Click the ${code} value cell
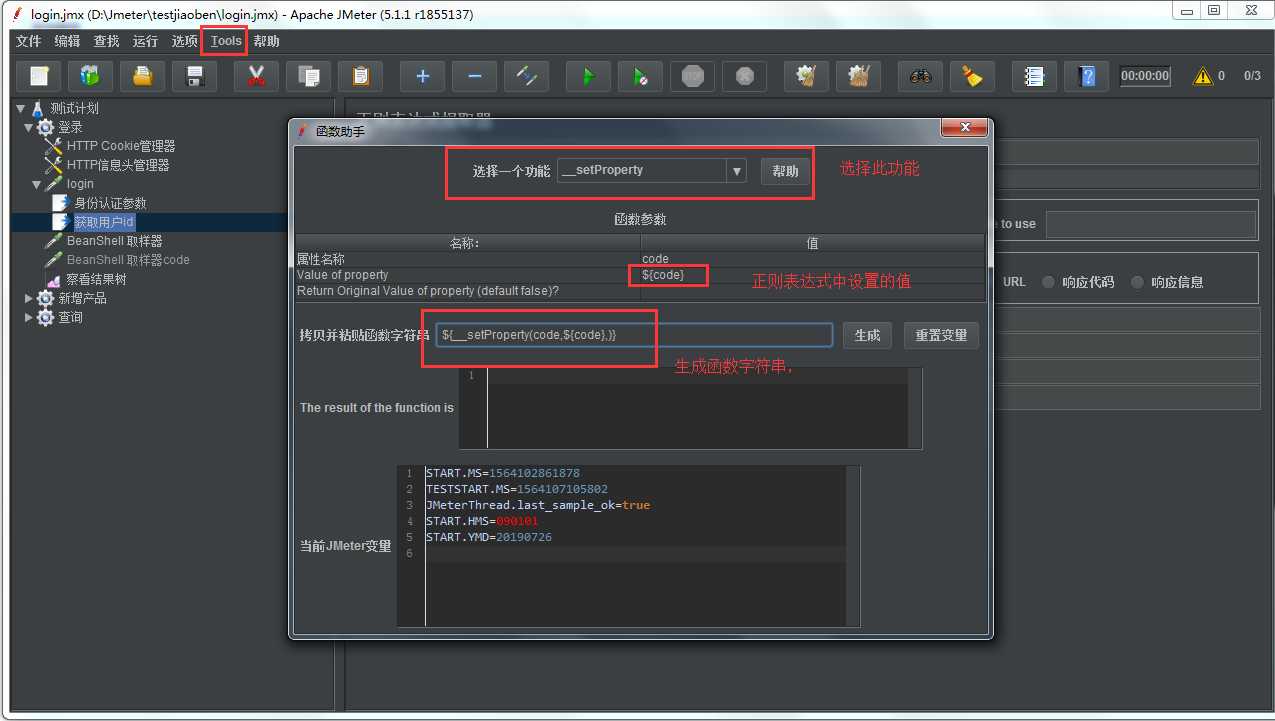Viewport: 1275px width, 721px height. pyautogui.click(x=812, y=274)
